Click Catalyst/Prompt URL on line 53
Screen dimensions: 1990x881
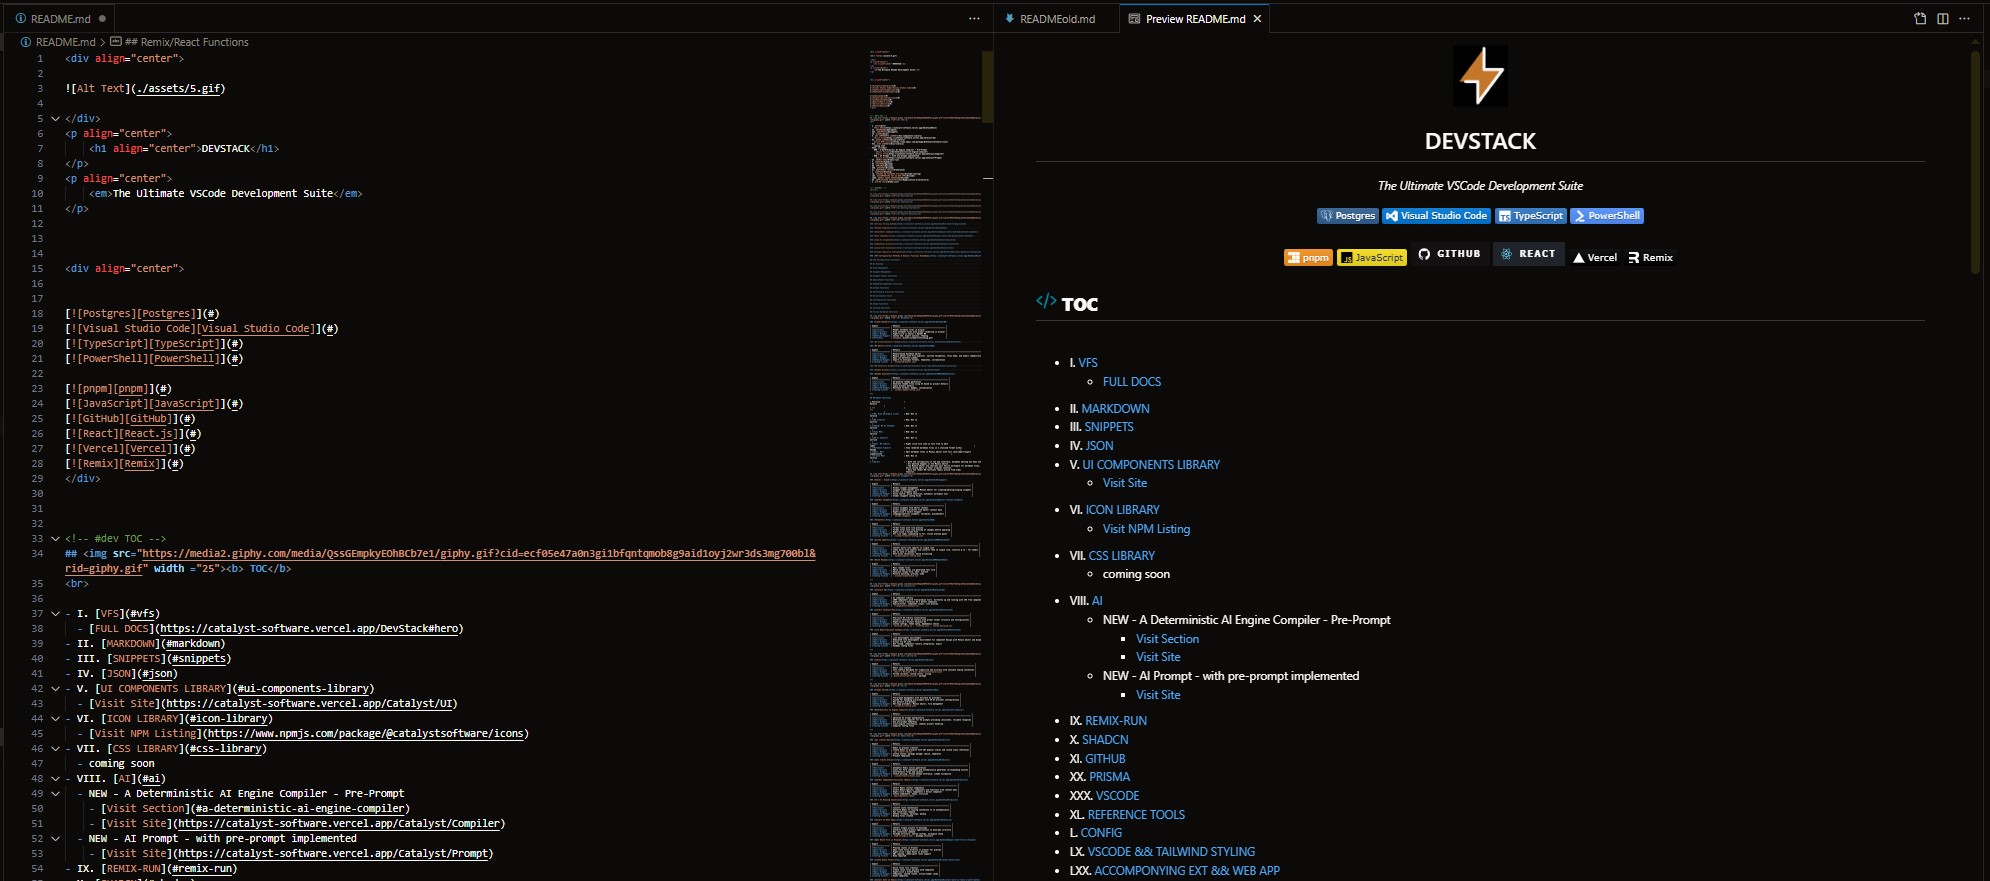(x=332, y=853)
